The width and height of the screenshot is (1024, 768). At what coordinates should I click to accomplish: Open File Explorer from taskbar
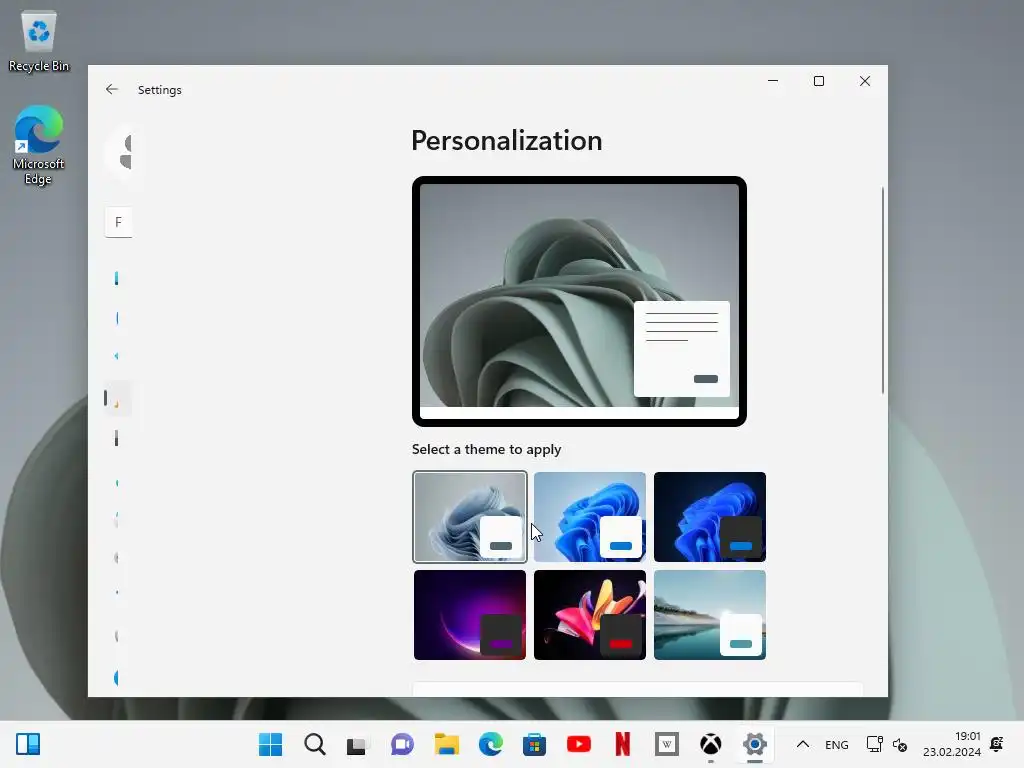coord(447,744)
